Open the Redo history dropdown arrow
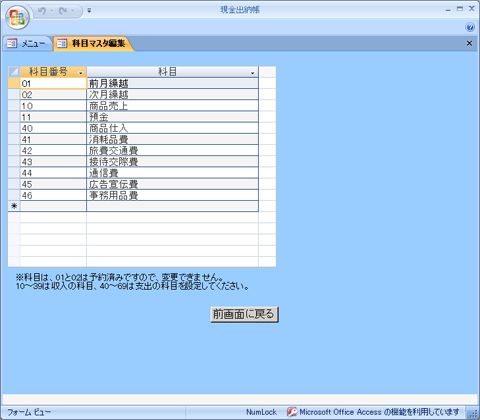 73,11
